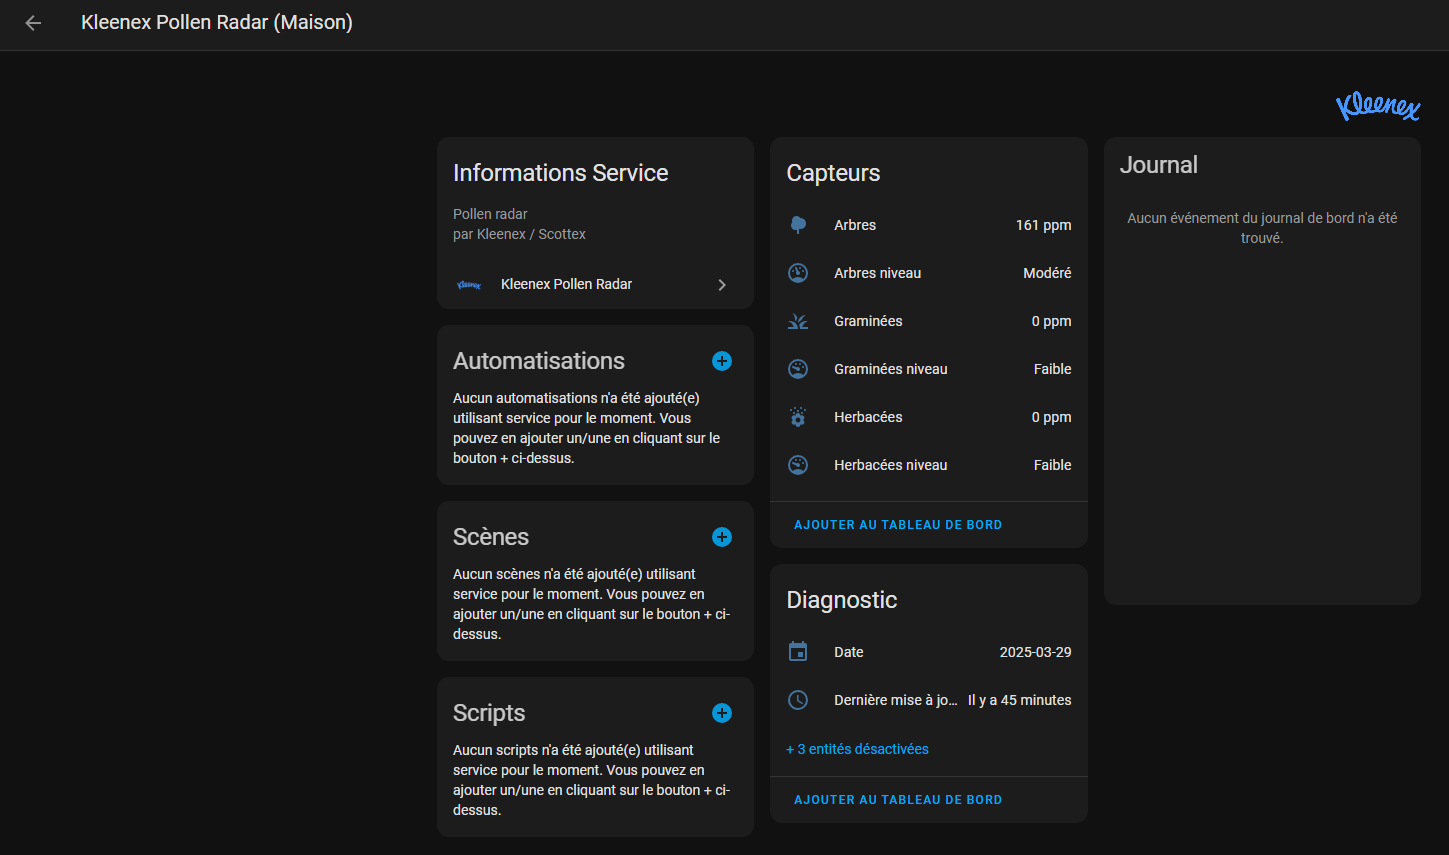Open the Arbres niveau sensor row
The height and width of the screenshot is (855, 1449).
point(929,273)
